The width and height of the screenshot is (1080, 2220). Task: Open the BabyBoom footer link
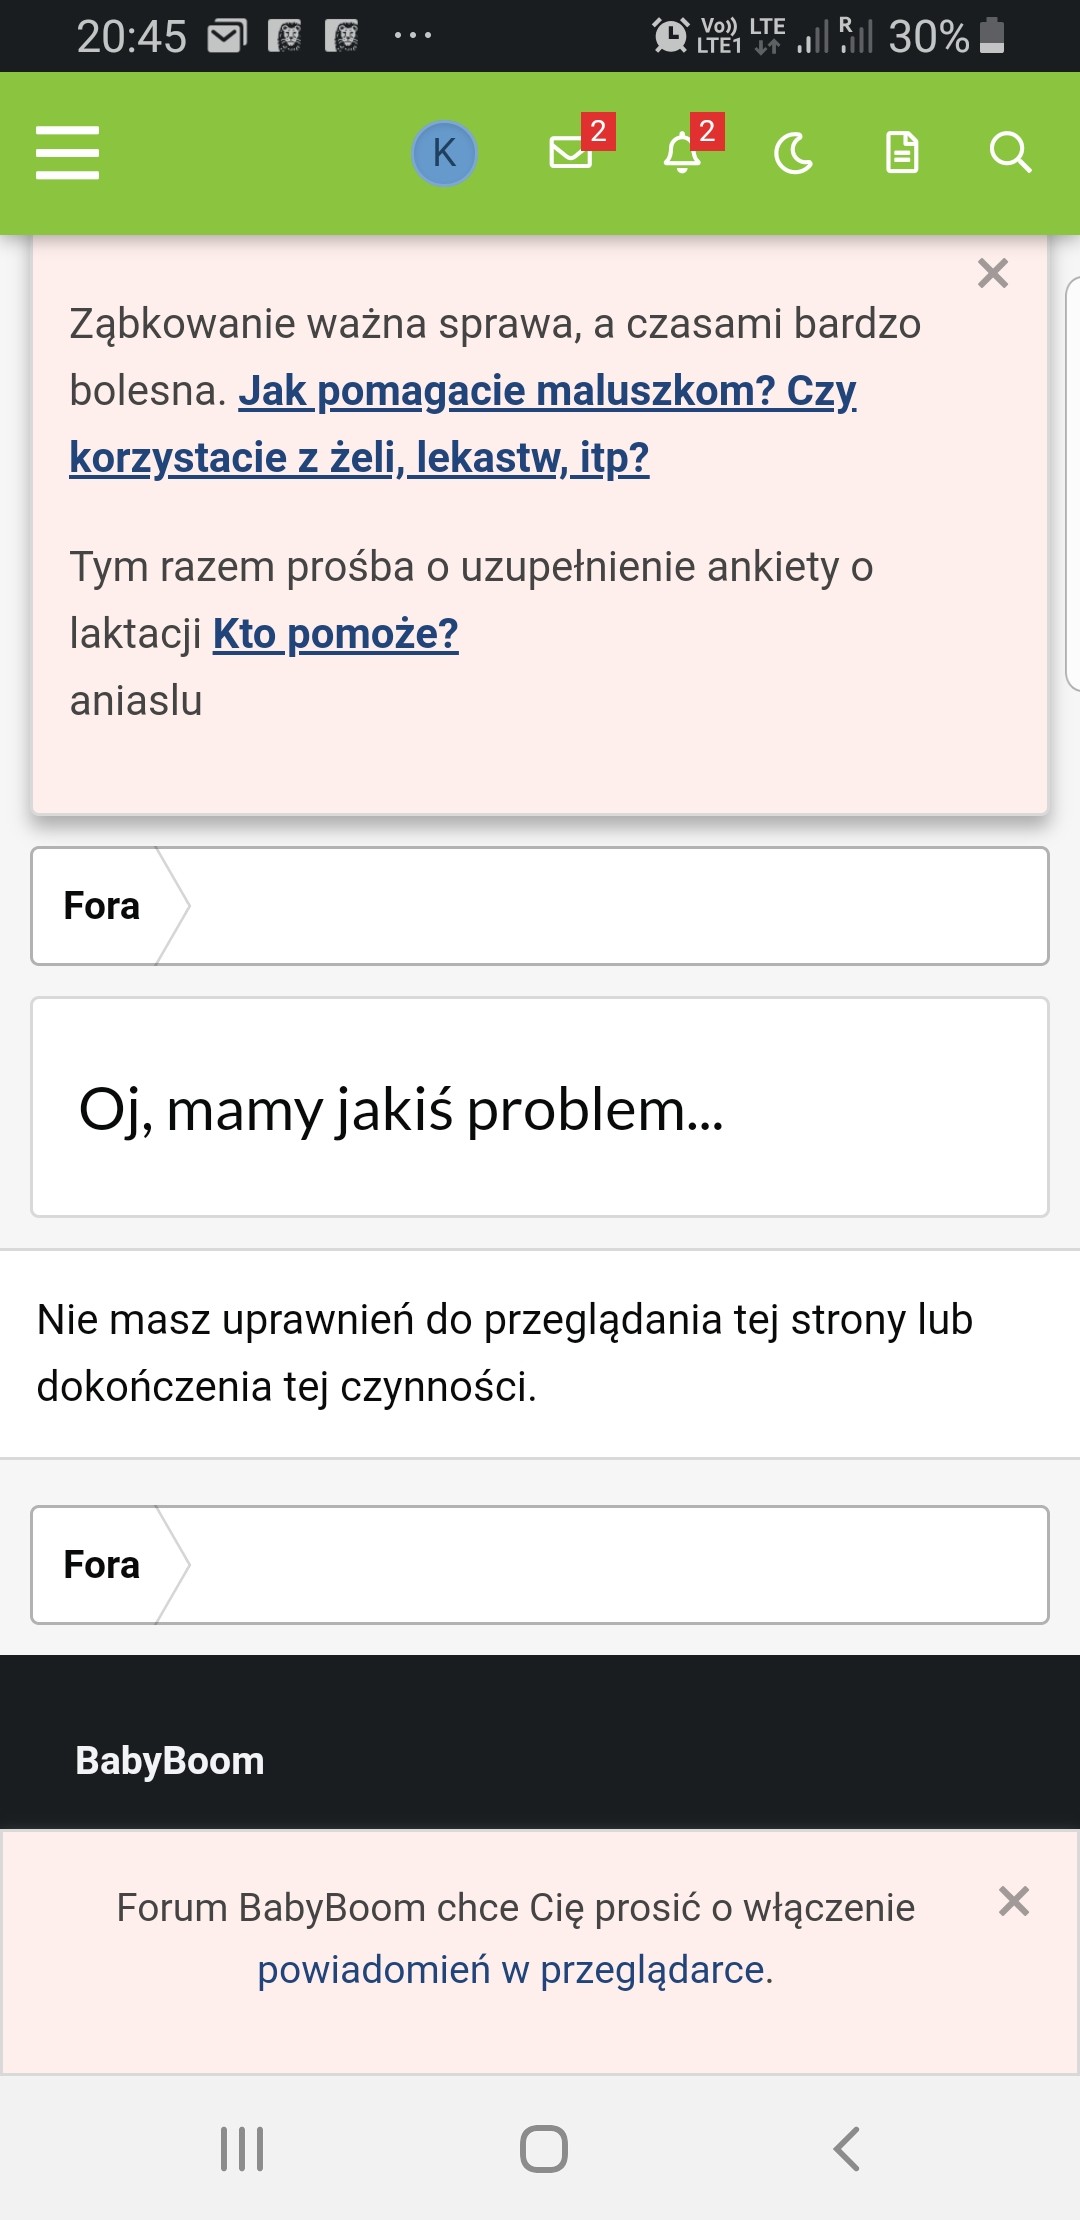click(170, 1761)
